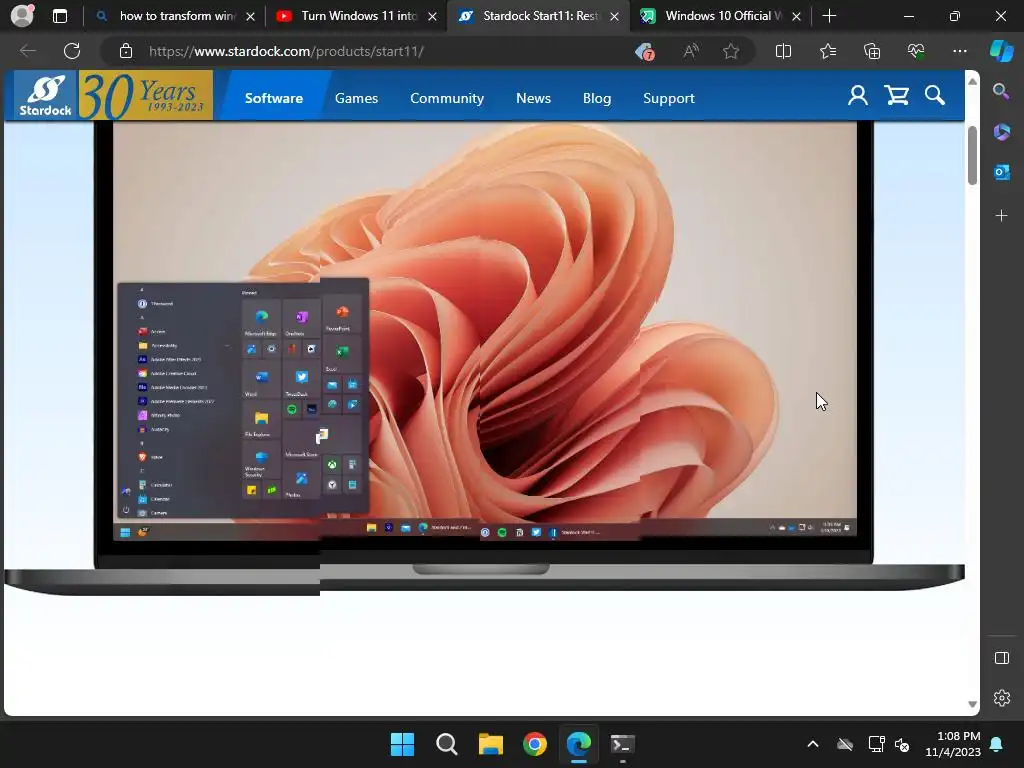Open the Support page
Viewport: 1024px width, 768px height.
669,98
